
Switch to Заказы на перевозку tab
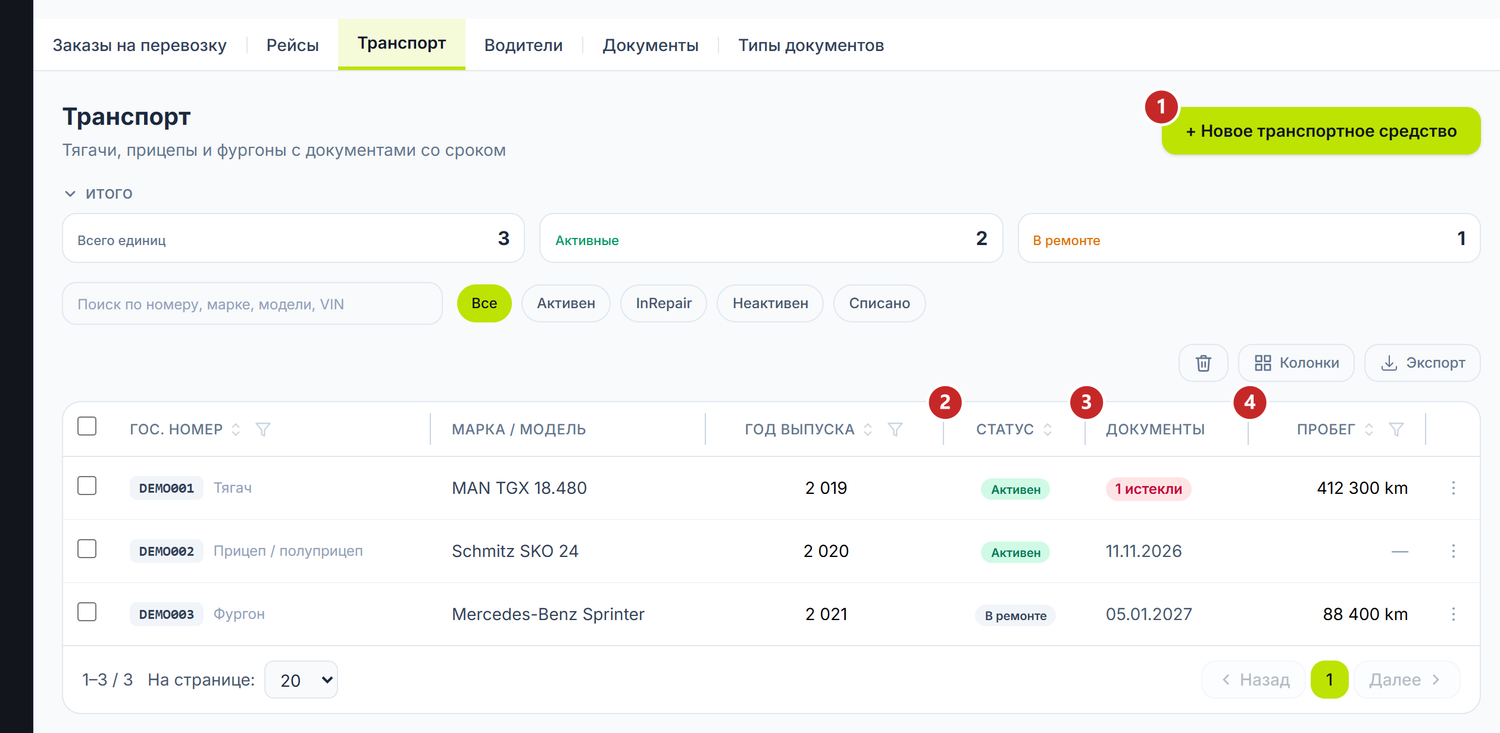140,45
